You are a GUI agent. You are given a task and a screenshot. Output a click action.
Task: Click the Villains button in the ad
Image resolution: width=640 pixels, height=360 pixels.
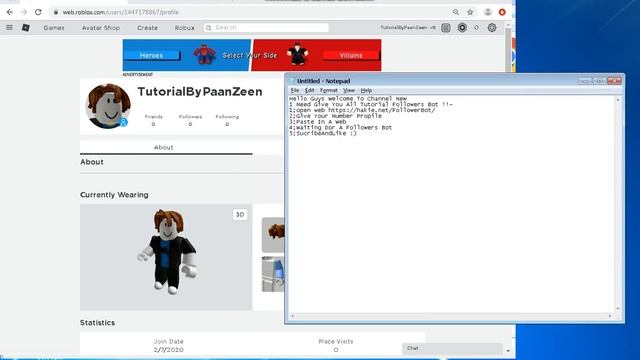[351, 55]
